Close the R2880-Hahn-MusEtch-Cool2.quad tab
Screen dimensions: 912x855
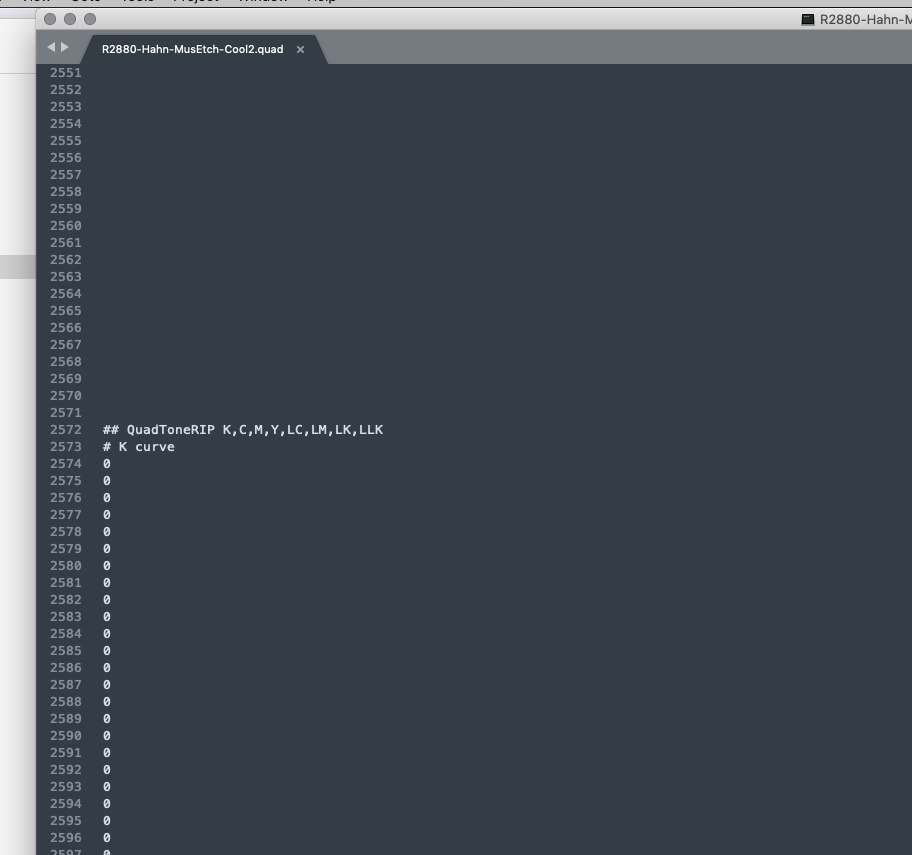(300, 49)
